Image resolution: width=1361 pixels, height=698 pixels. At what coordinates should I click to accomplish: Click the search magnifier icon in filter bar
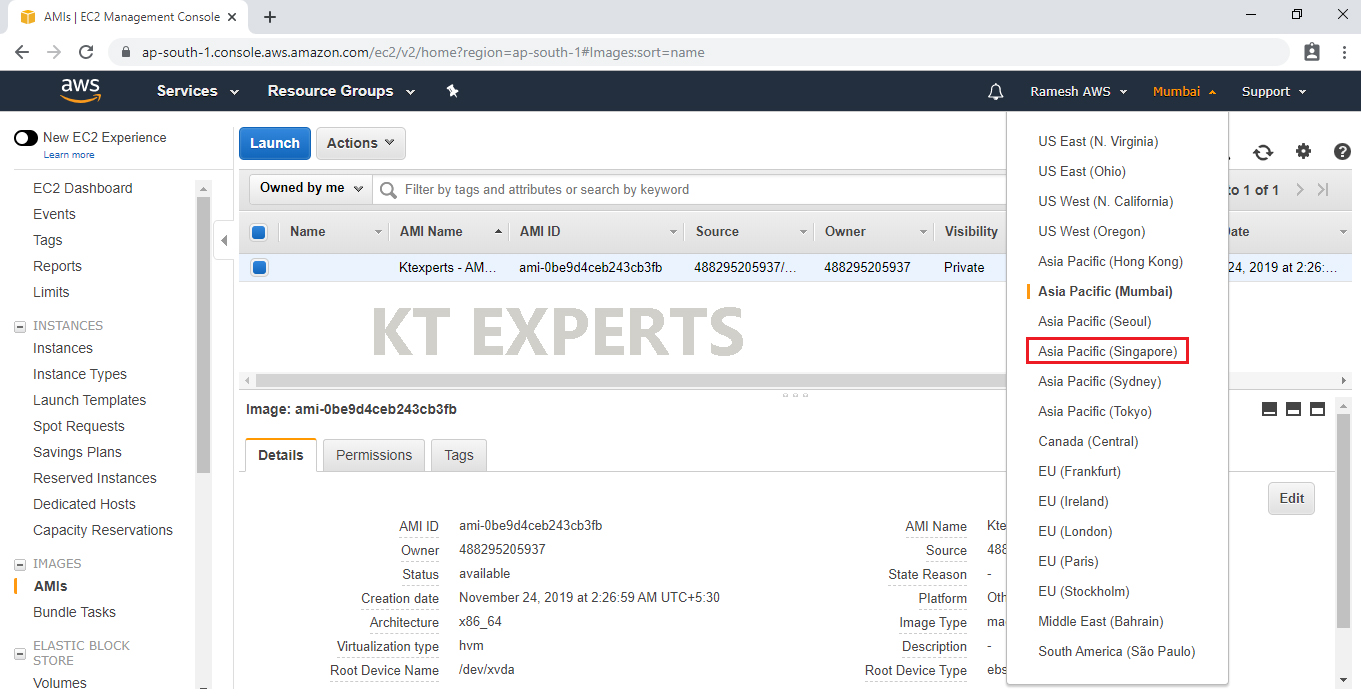pyautogui.click(x=387, y=189)
